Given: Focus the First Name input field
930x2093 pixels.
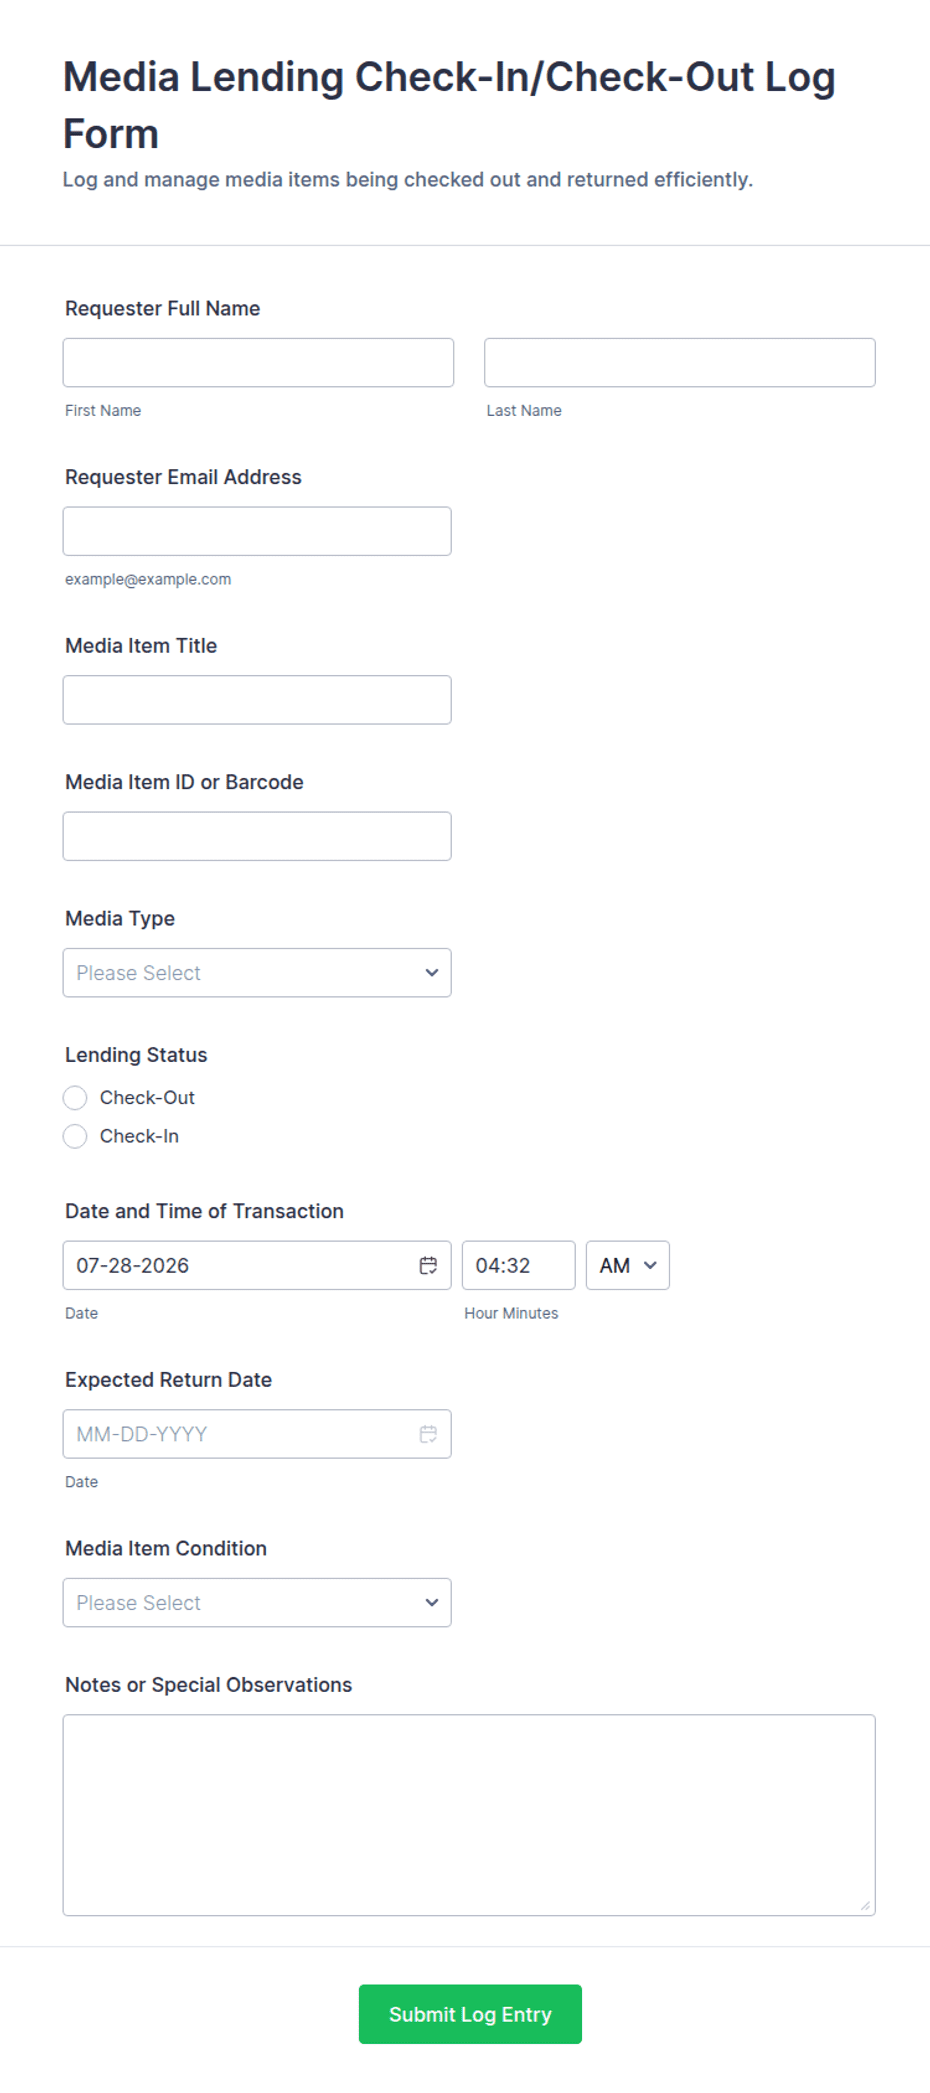Looking at the screenshot, I should click(258, 362).
